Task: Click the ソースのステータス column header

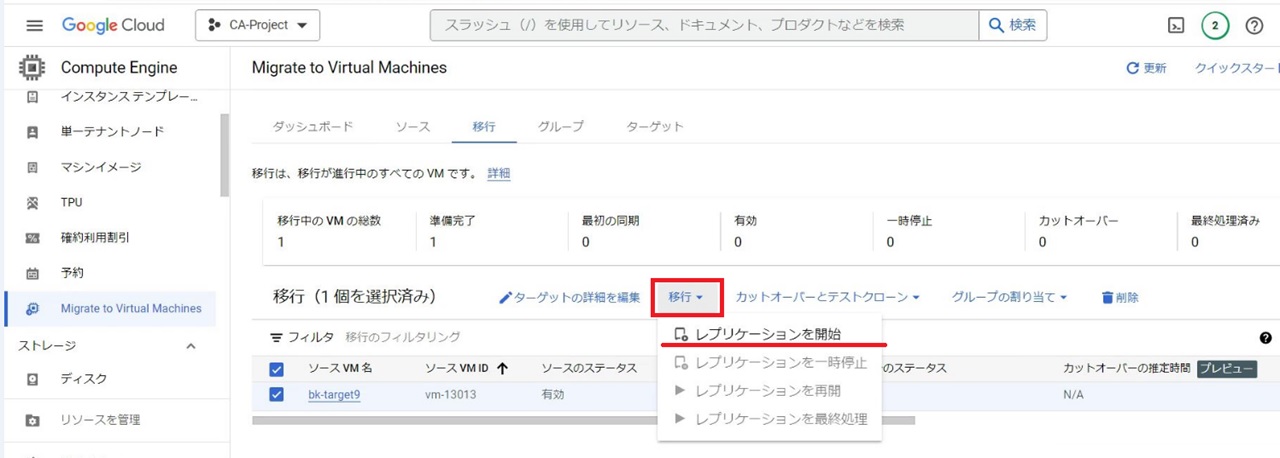Action: pos(589,368)
